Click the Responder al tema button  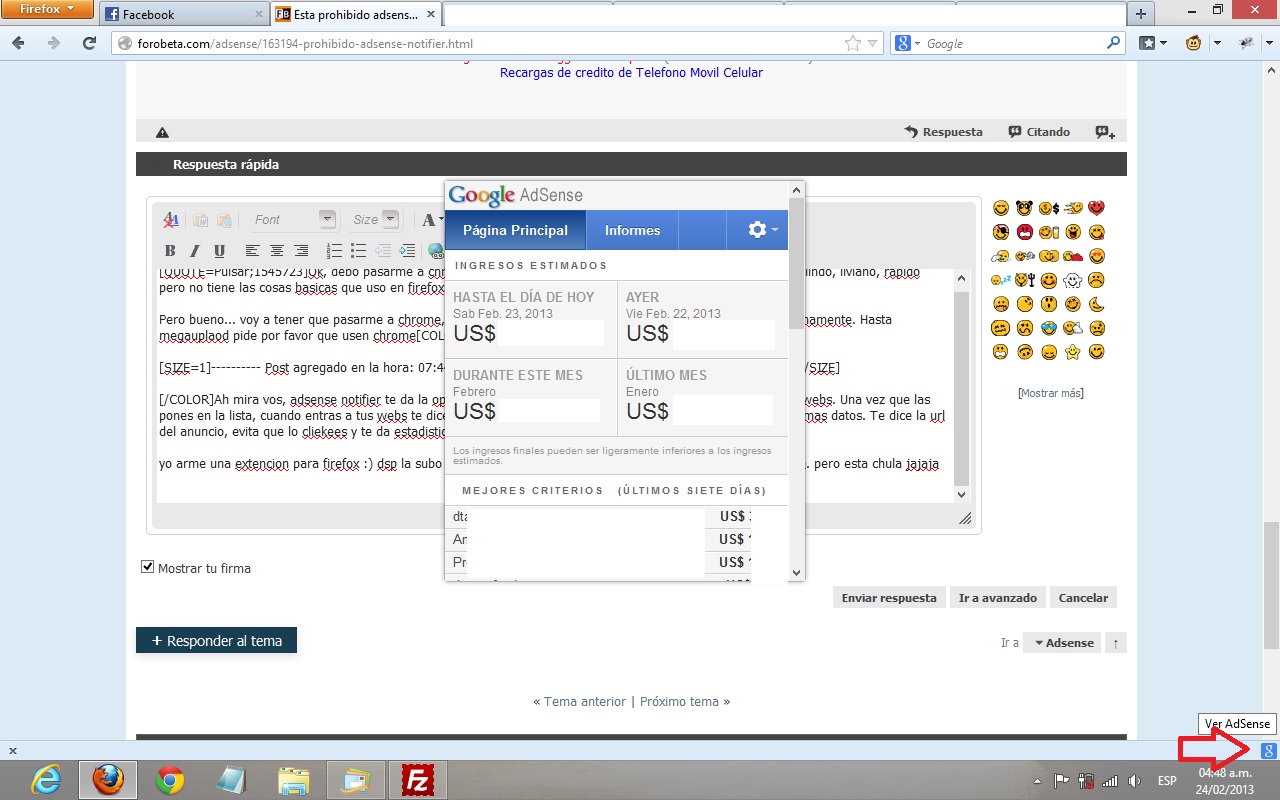click(216, 641)
